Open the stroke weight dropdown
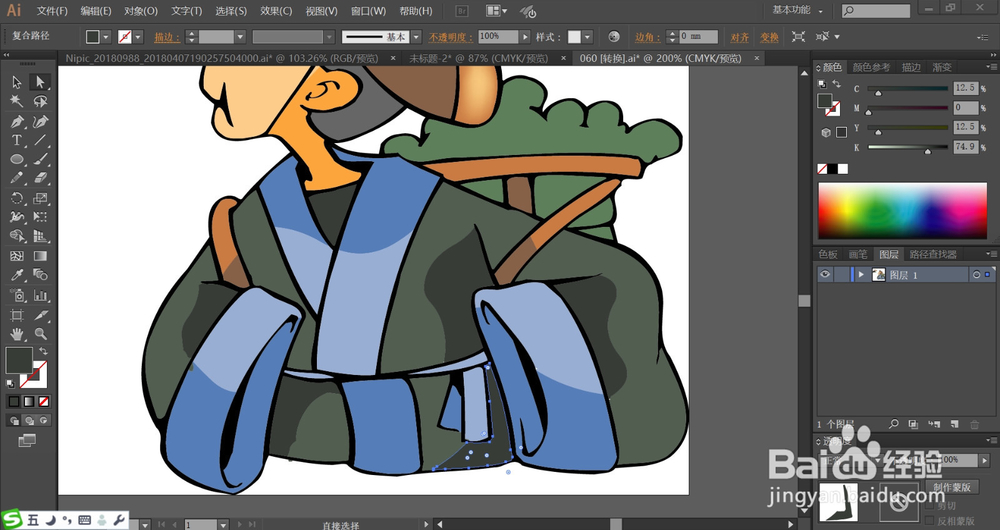Viewport: 1000px width, 530px height. point(240,37)
